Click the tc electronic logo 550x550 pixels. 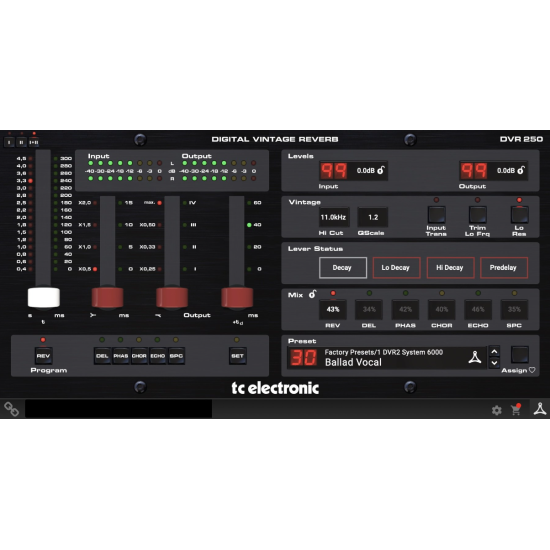(x=275, y=388)
